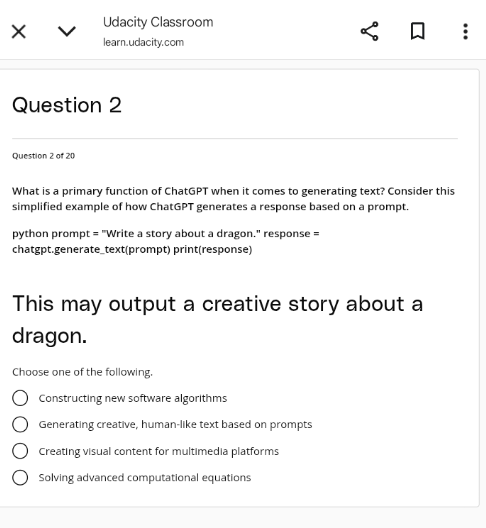Click the 'Question 2' heading
This screenshot has width=486, height=528.
pos(67,105)
